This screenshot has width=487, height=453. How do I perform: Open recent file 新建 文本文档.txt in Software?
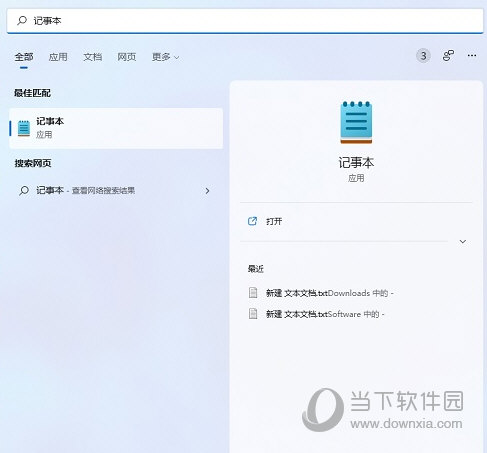325,314
